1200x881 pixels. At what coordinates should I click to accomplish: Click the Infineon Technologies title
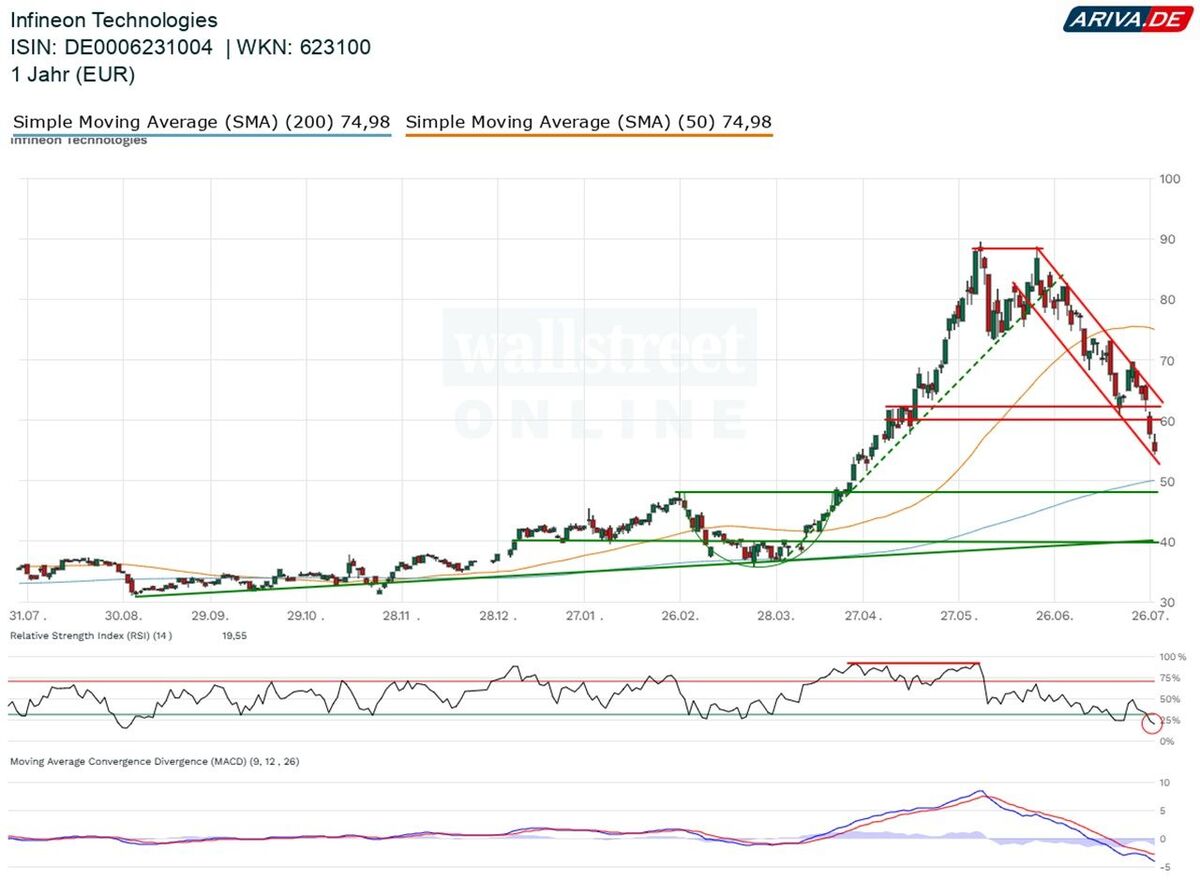(114, 20)
